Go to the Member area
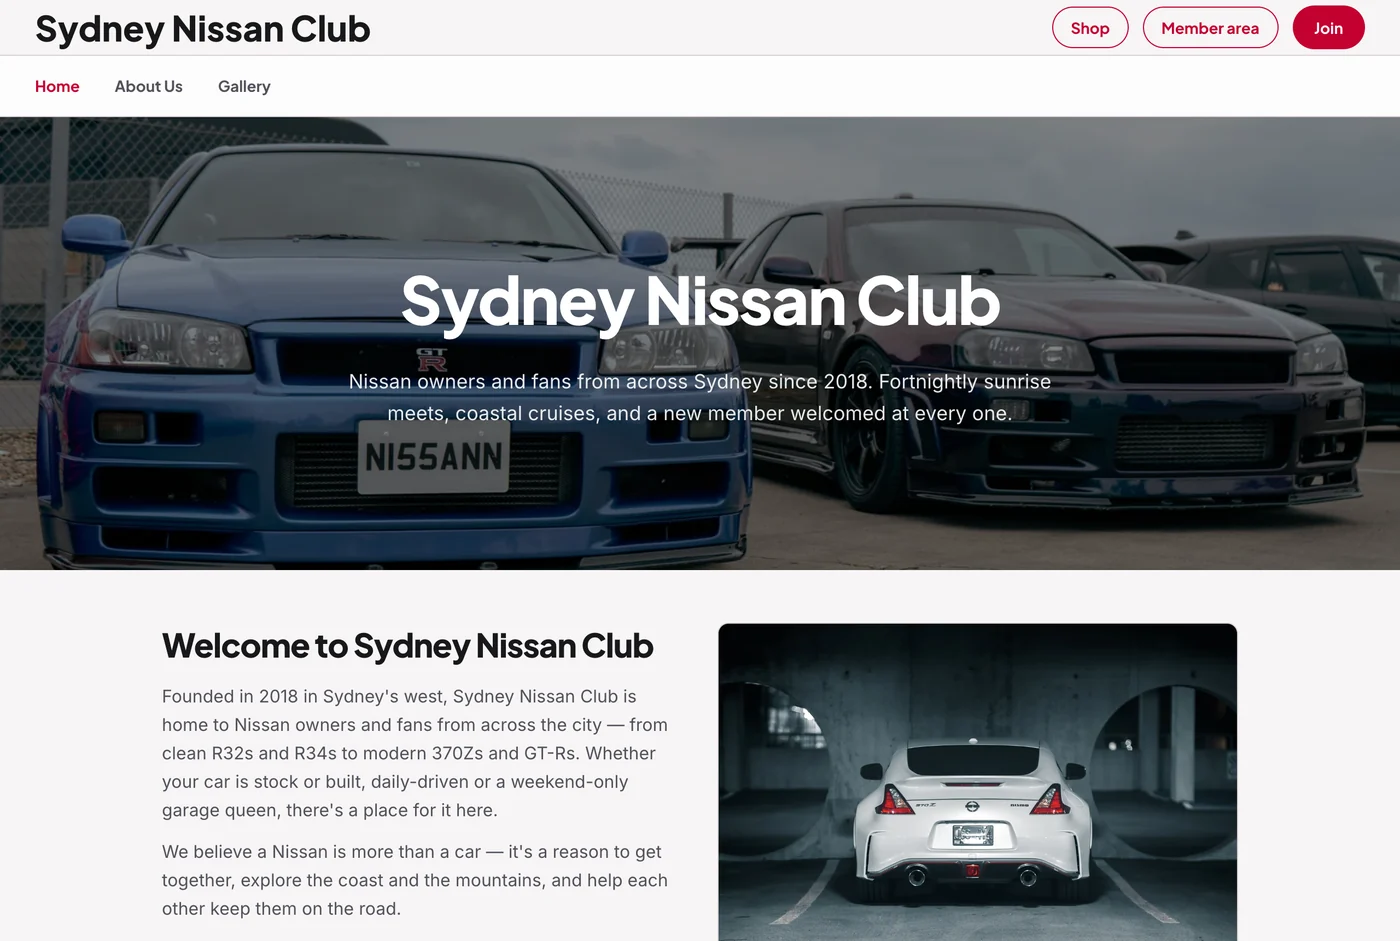The height and width of the screenshot is (941, 1400). (1210, 28)
